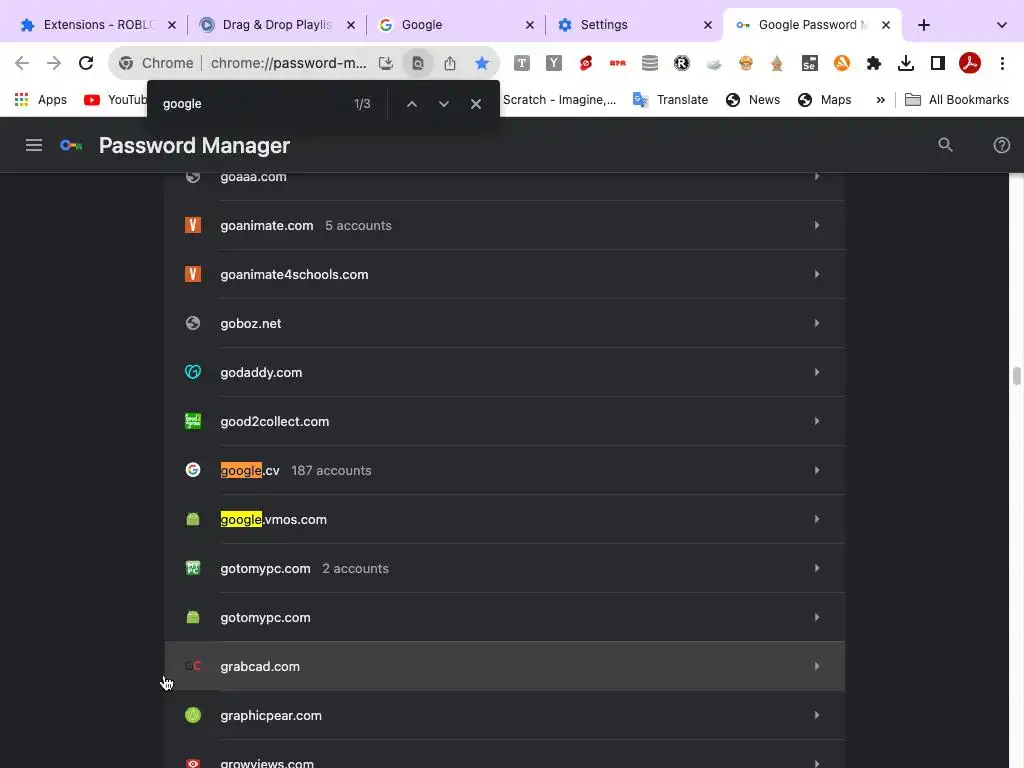Open a new browser tab
The width and height of the screenshot is (1024, 768).
[923, 25]
